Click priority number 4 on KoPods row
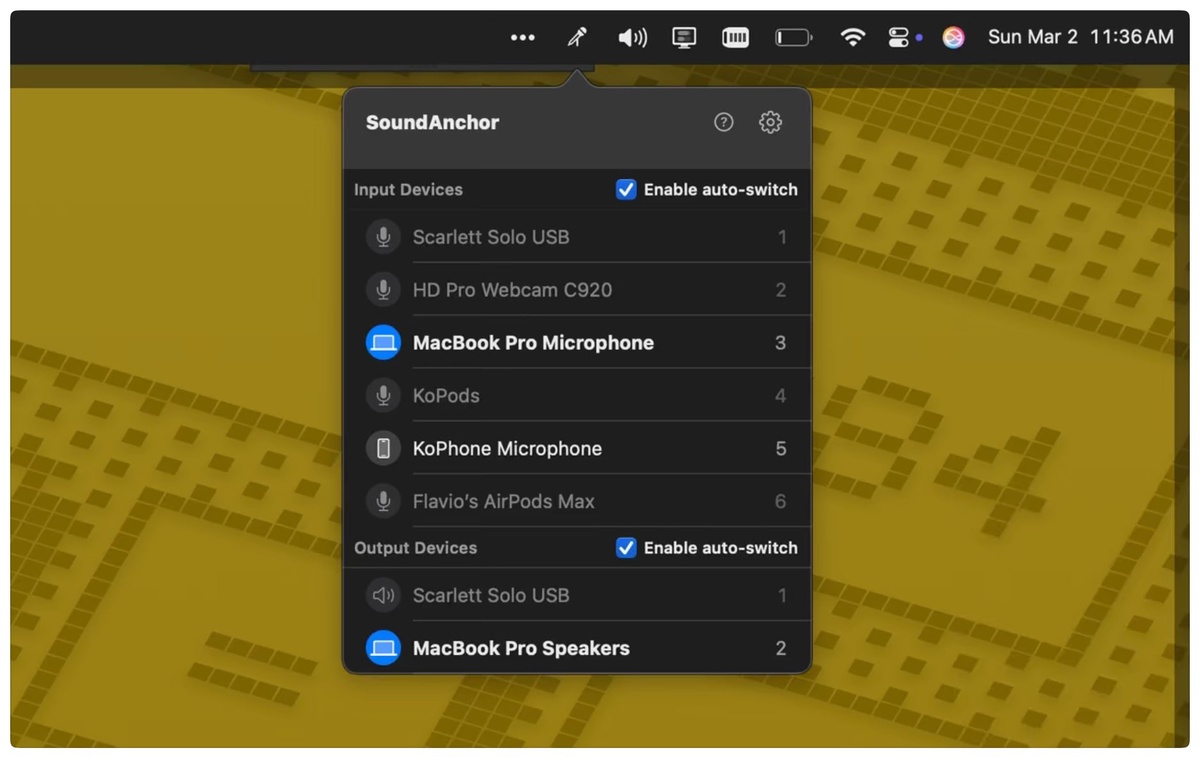The image size is (1200, 757). pyautogui.click(x=781, y=396)
